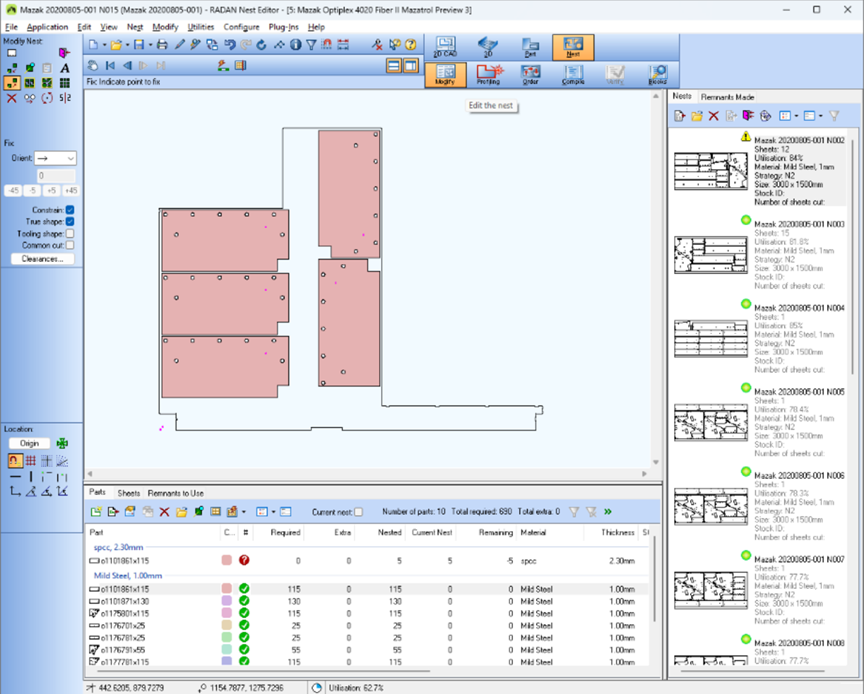This screenshot has height=694, width=864.
Task: Switch to the Remnants Made tab
Action: [727, 97]
